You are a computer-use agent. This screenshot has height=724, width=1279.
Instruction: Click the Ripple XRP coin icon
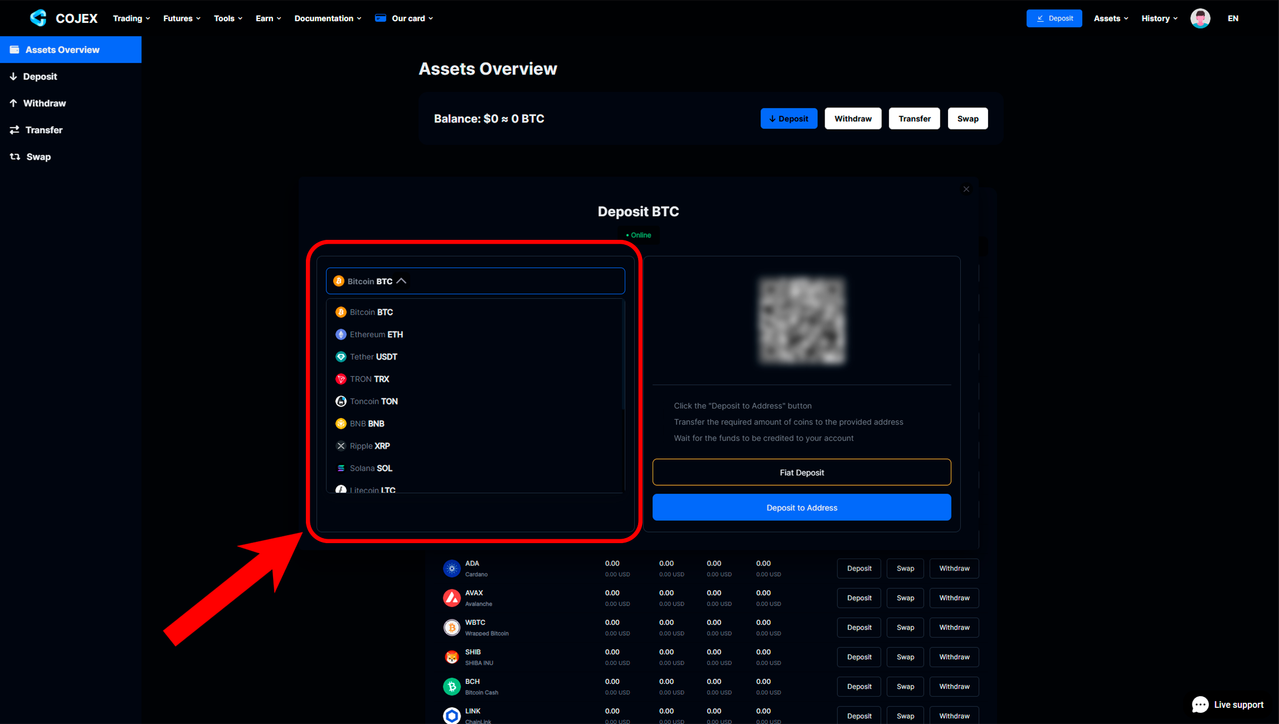(341, 446)
